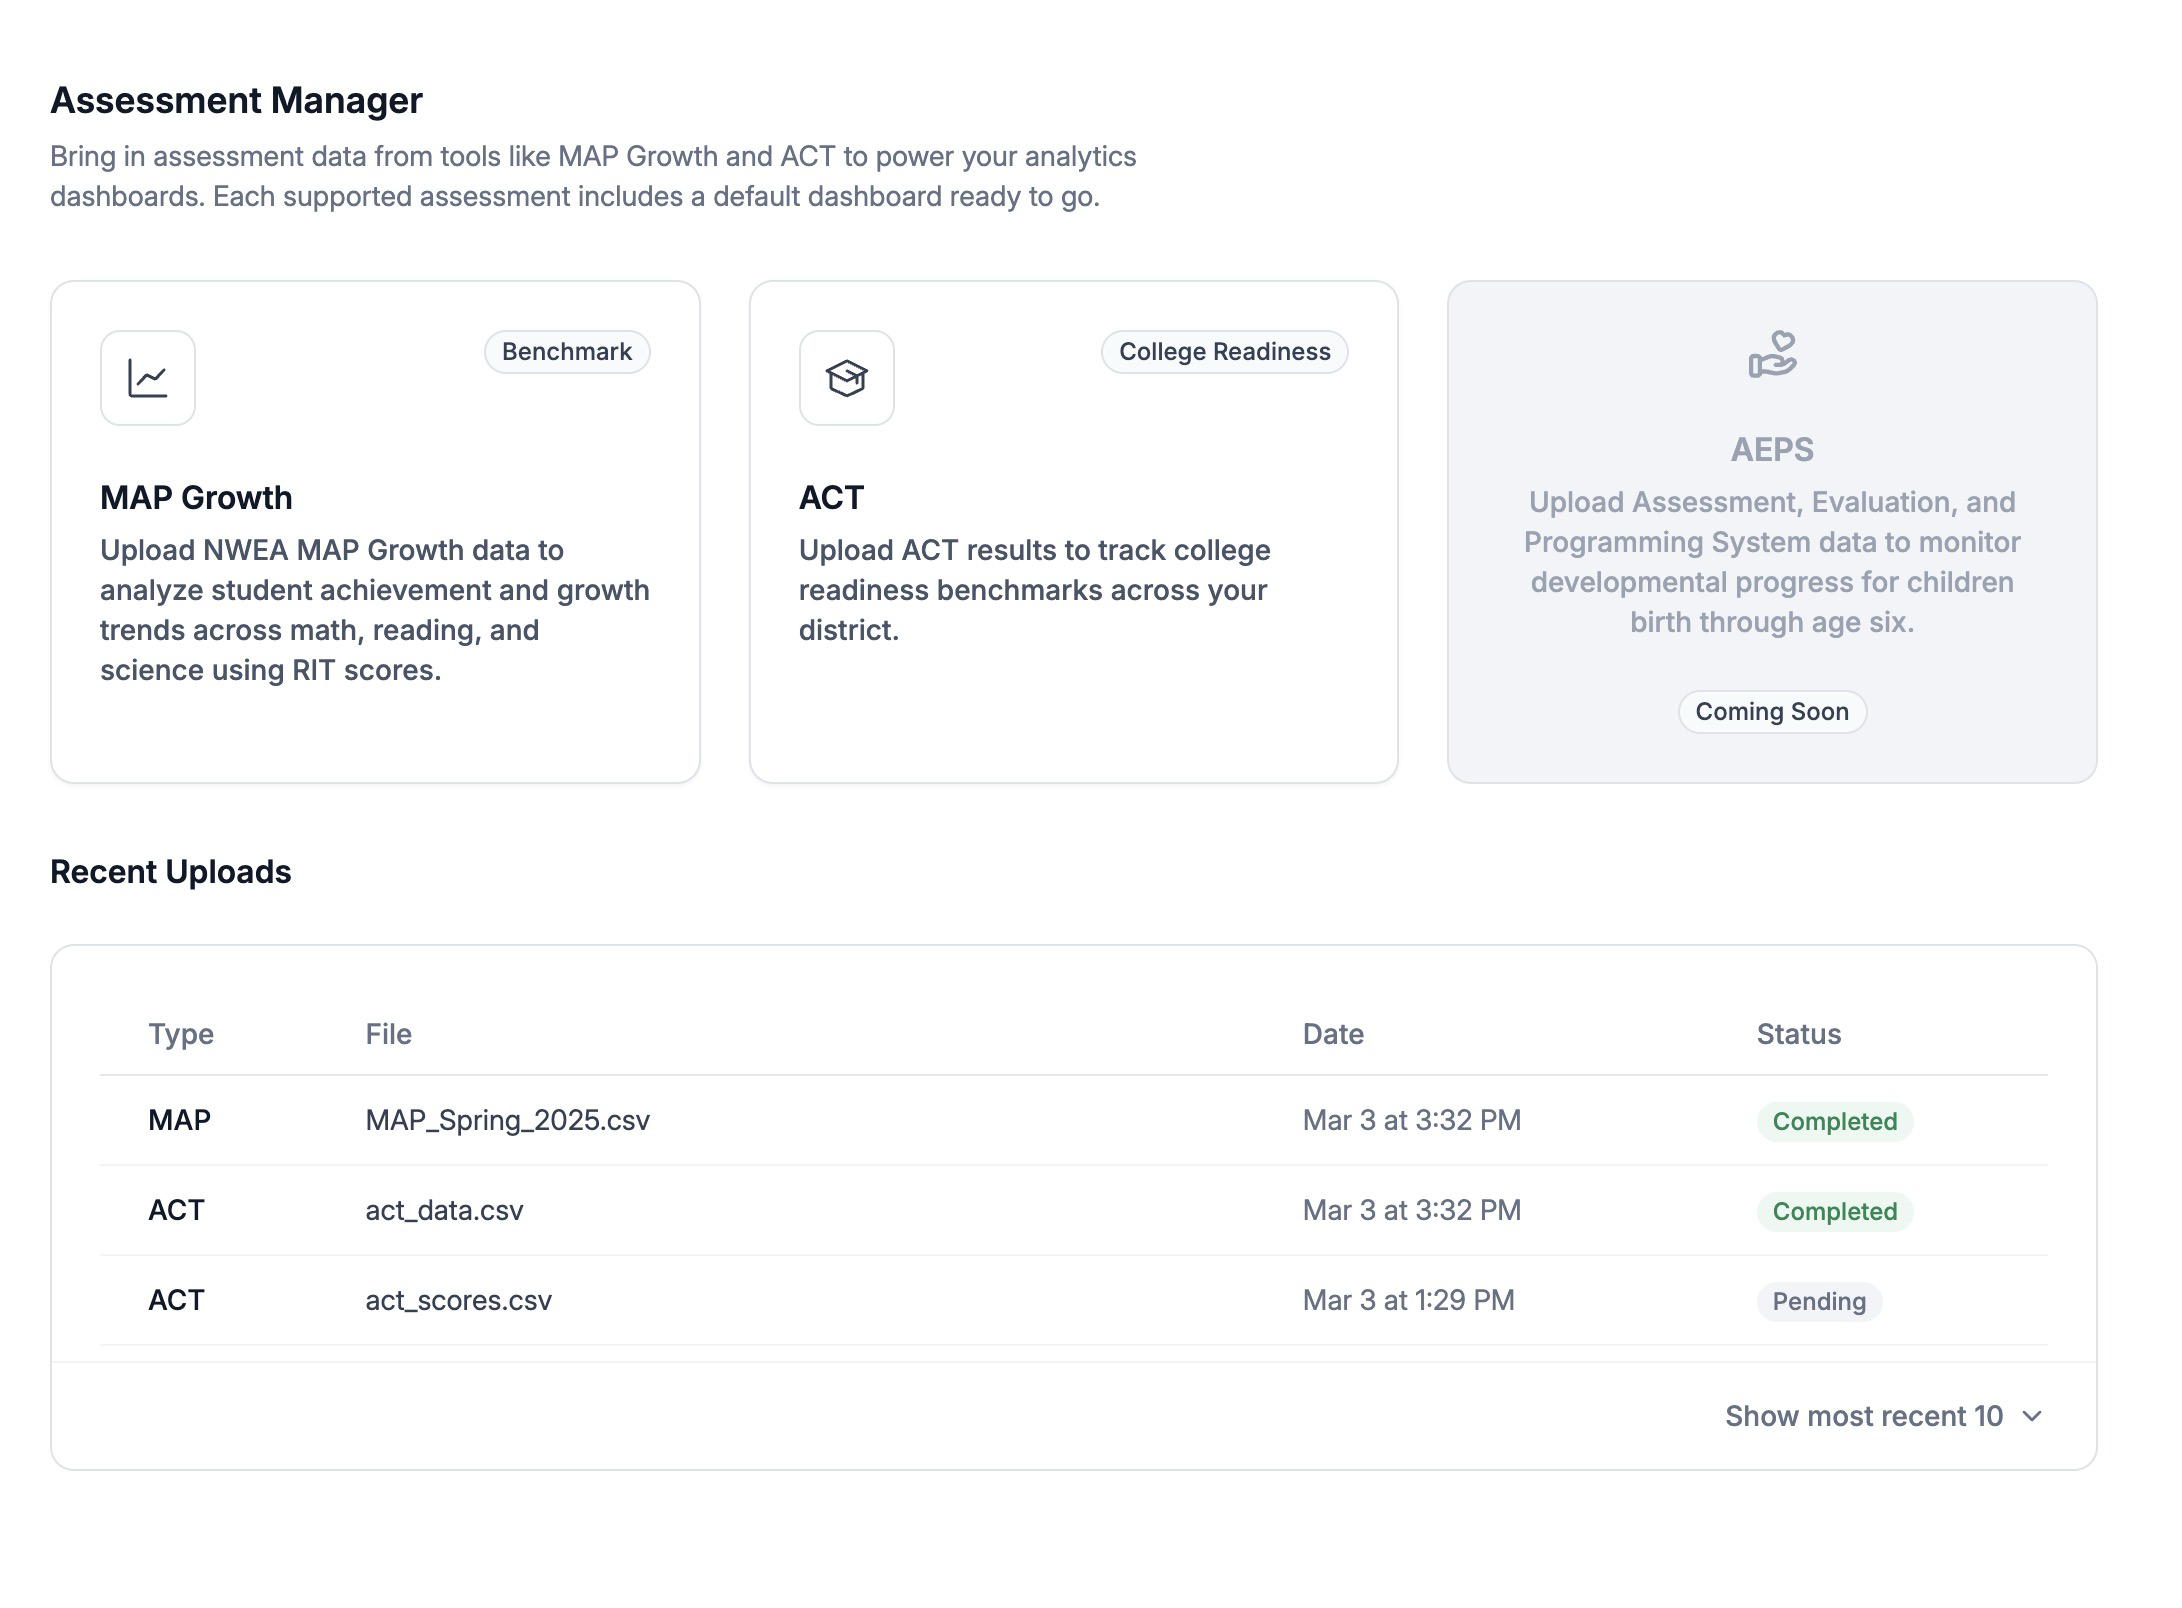Click the MAP Growth line chart icon
Screen dimensions: 2182x1608
tap(148, 378)
